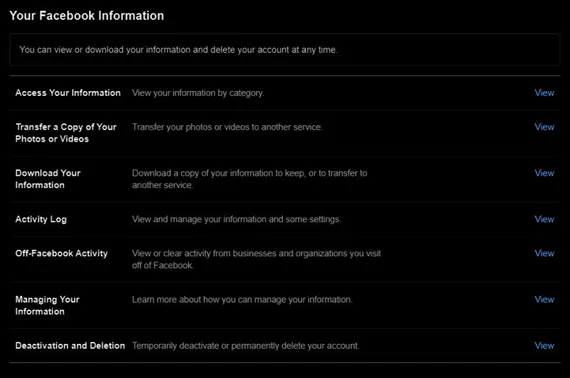Click the Download Your Information row title
Image resolution: width=570 pixels, height=378 pixels.
48,179
